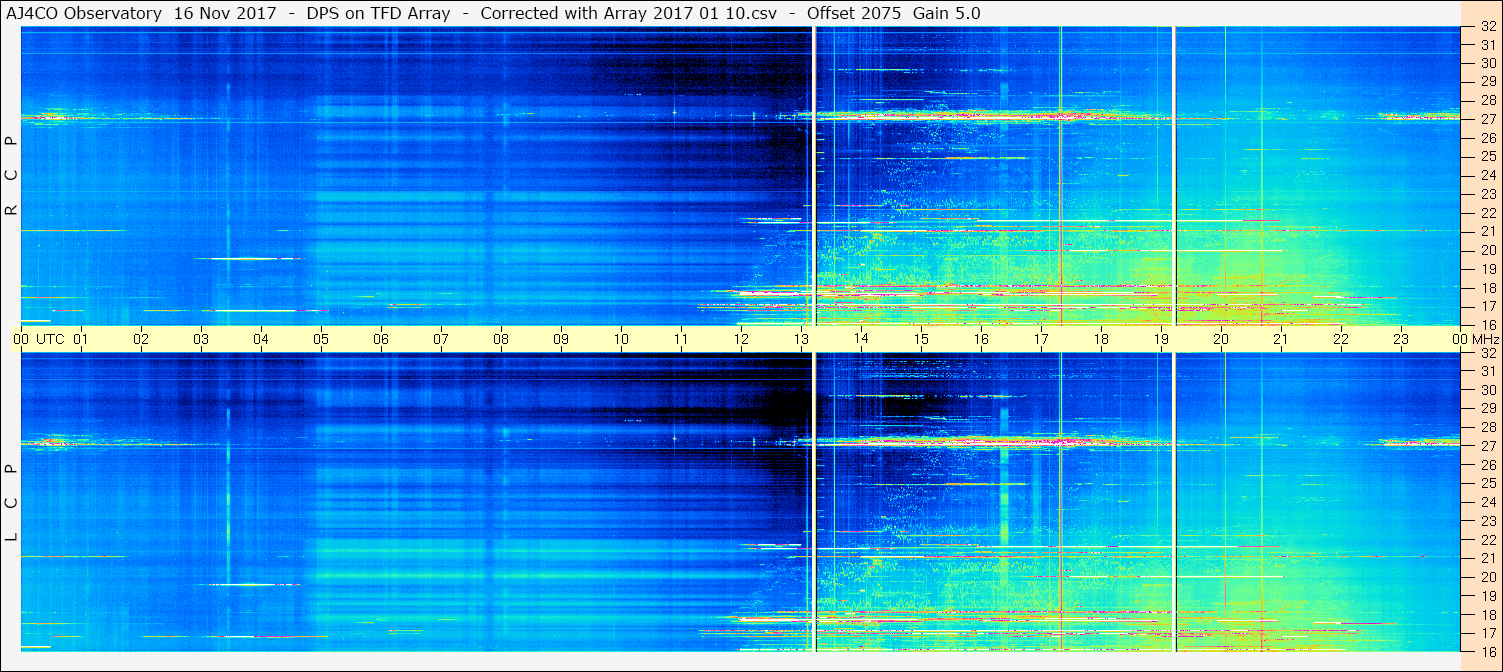
Task: Select "Corrected with Array 2017 01 10.csv" text
Action: pos(630,13)
